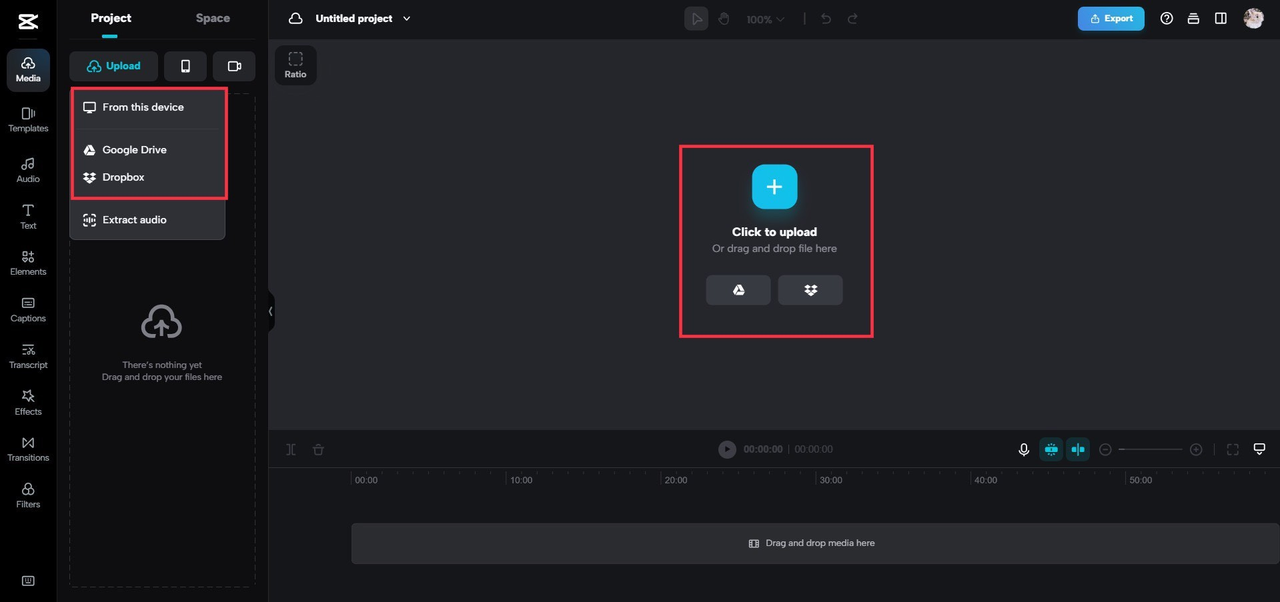This screenshot has width=1280, height=602.
Task: Toggle the magnetic snap timeline button
Action: (x=1051, y=450)
